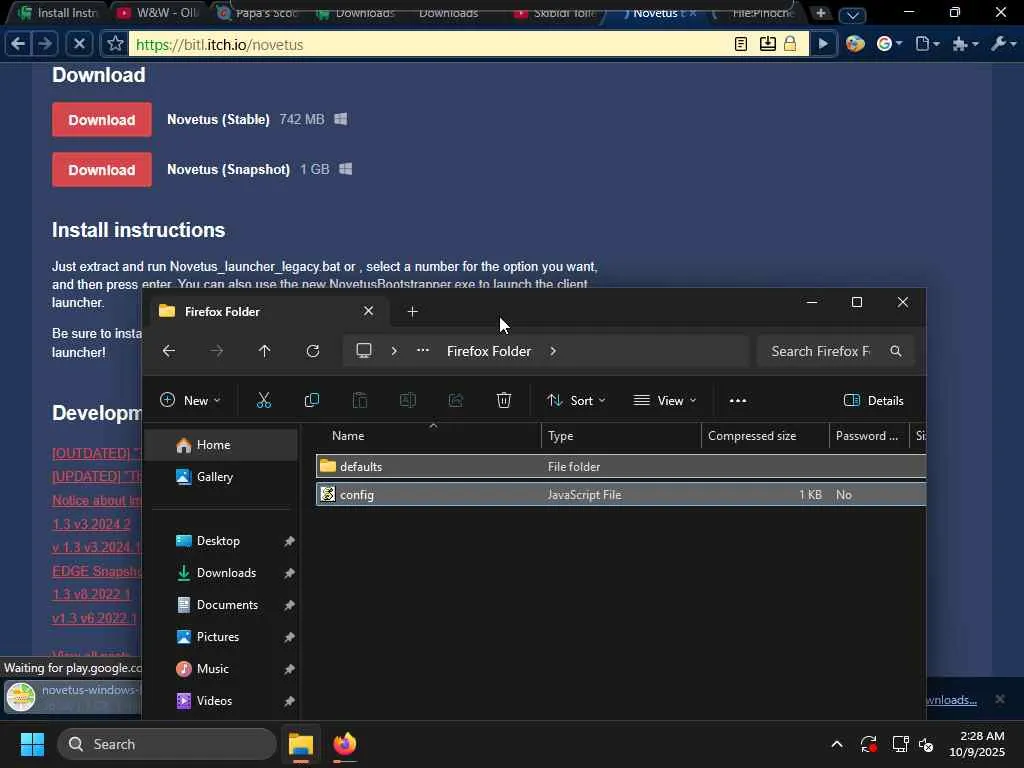This screenshot has height=768, width=1024.
Task: Click the This PC monitor icon in the breadcrumb
Action: point(364,351)
